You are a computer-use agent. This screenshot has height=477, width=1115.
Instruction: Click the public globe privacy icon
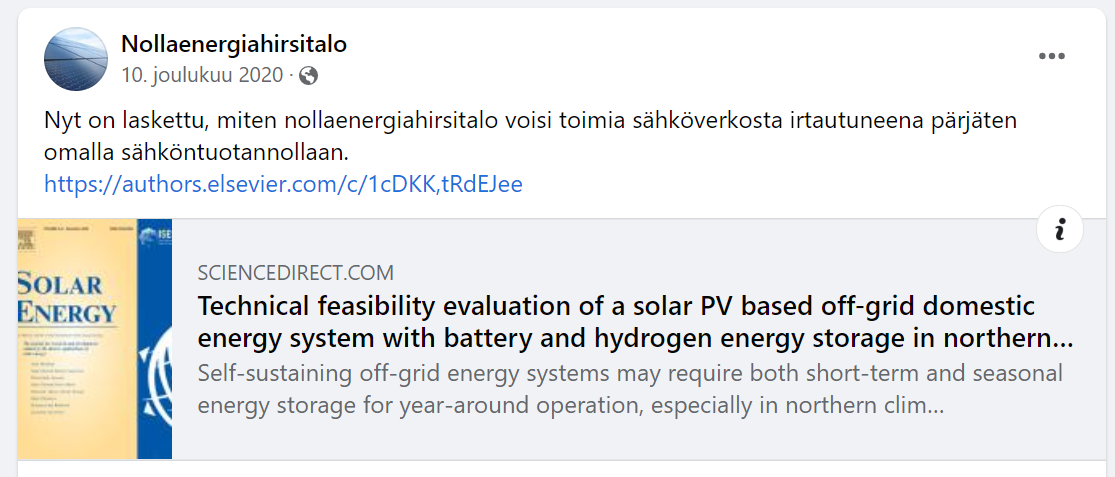(309, 75)
